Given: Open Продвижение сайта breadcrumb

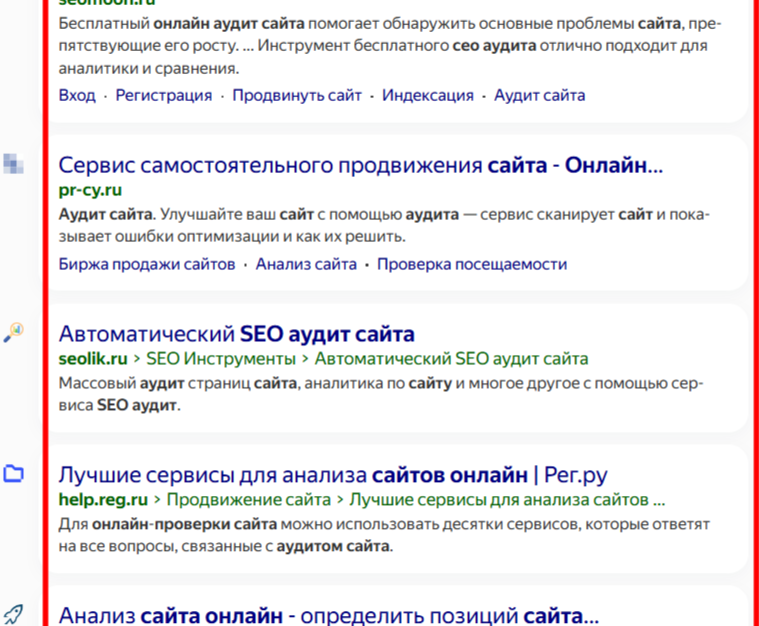Looking at the screenshot, I should click(248, 500).
